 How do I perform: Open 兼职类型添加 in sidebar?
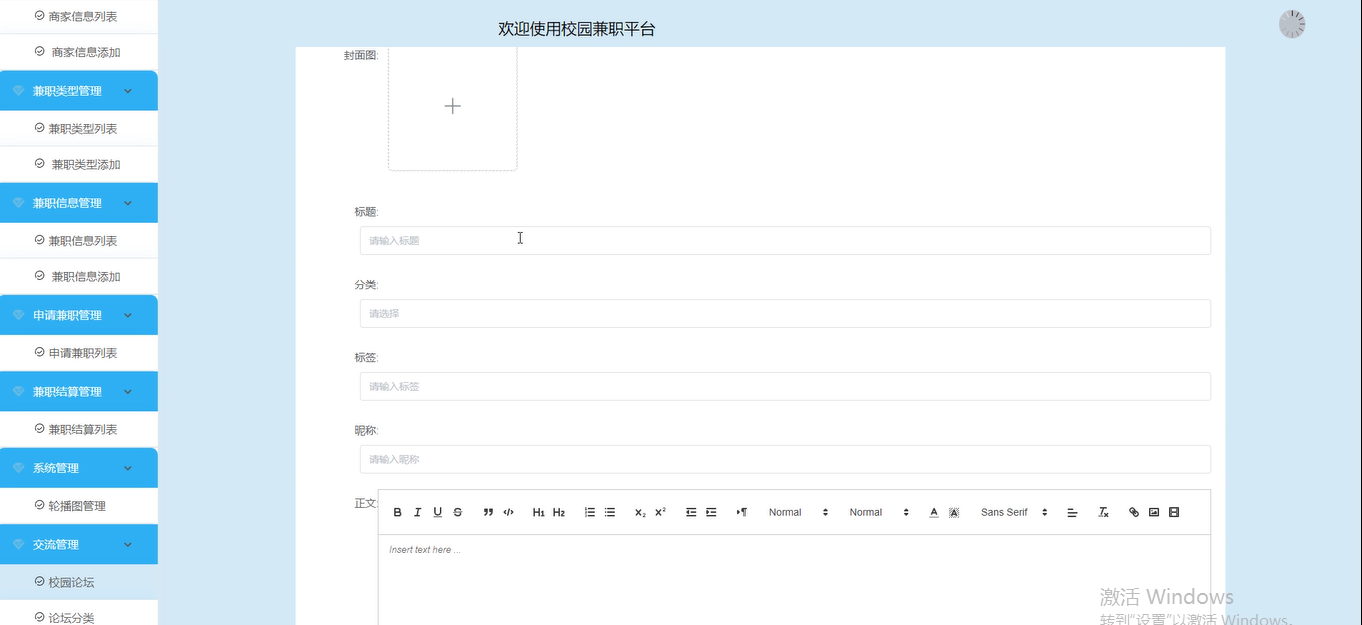[x=79, y=164]
